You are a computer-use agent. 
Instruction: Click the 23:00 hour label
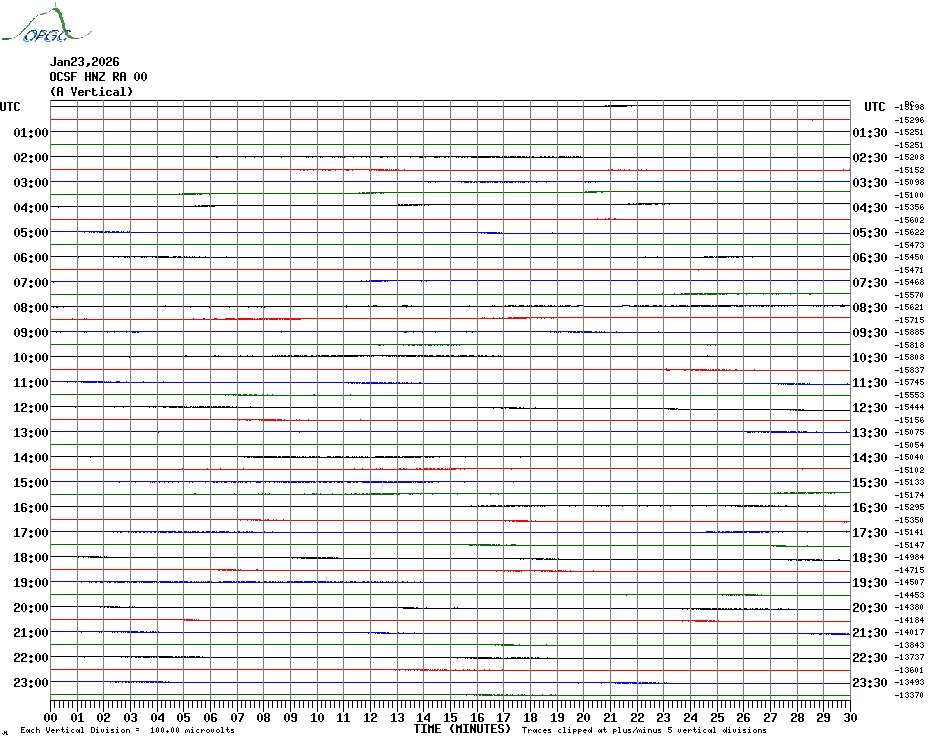click(x=31, y=683)
